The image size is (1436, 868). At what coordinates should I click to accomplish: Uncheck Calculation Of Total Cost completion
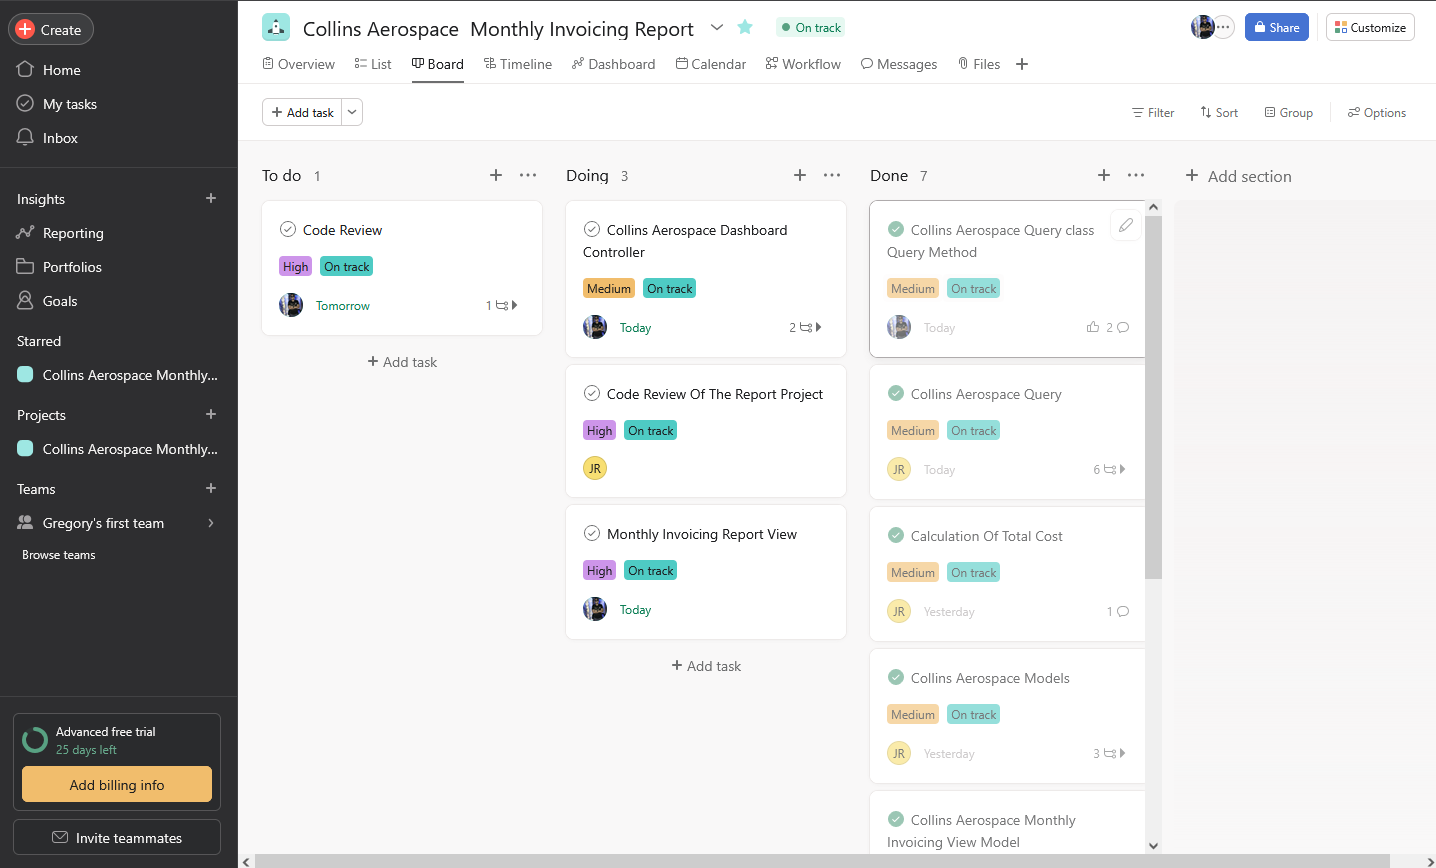pyautogui.click(x=896, y=535)
